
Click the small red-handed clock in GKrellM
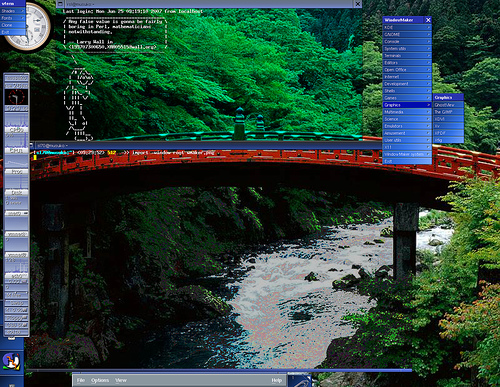click(x=16, y=97)
